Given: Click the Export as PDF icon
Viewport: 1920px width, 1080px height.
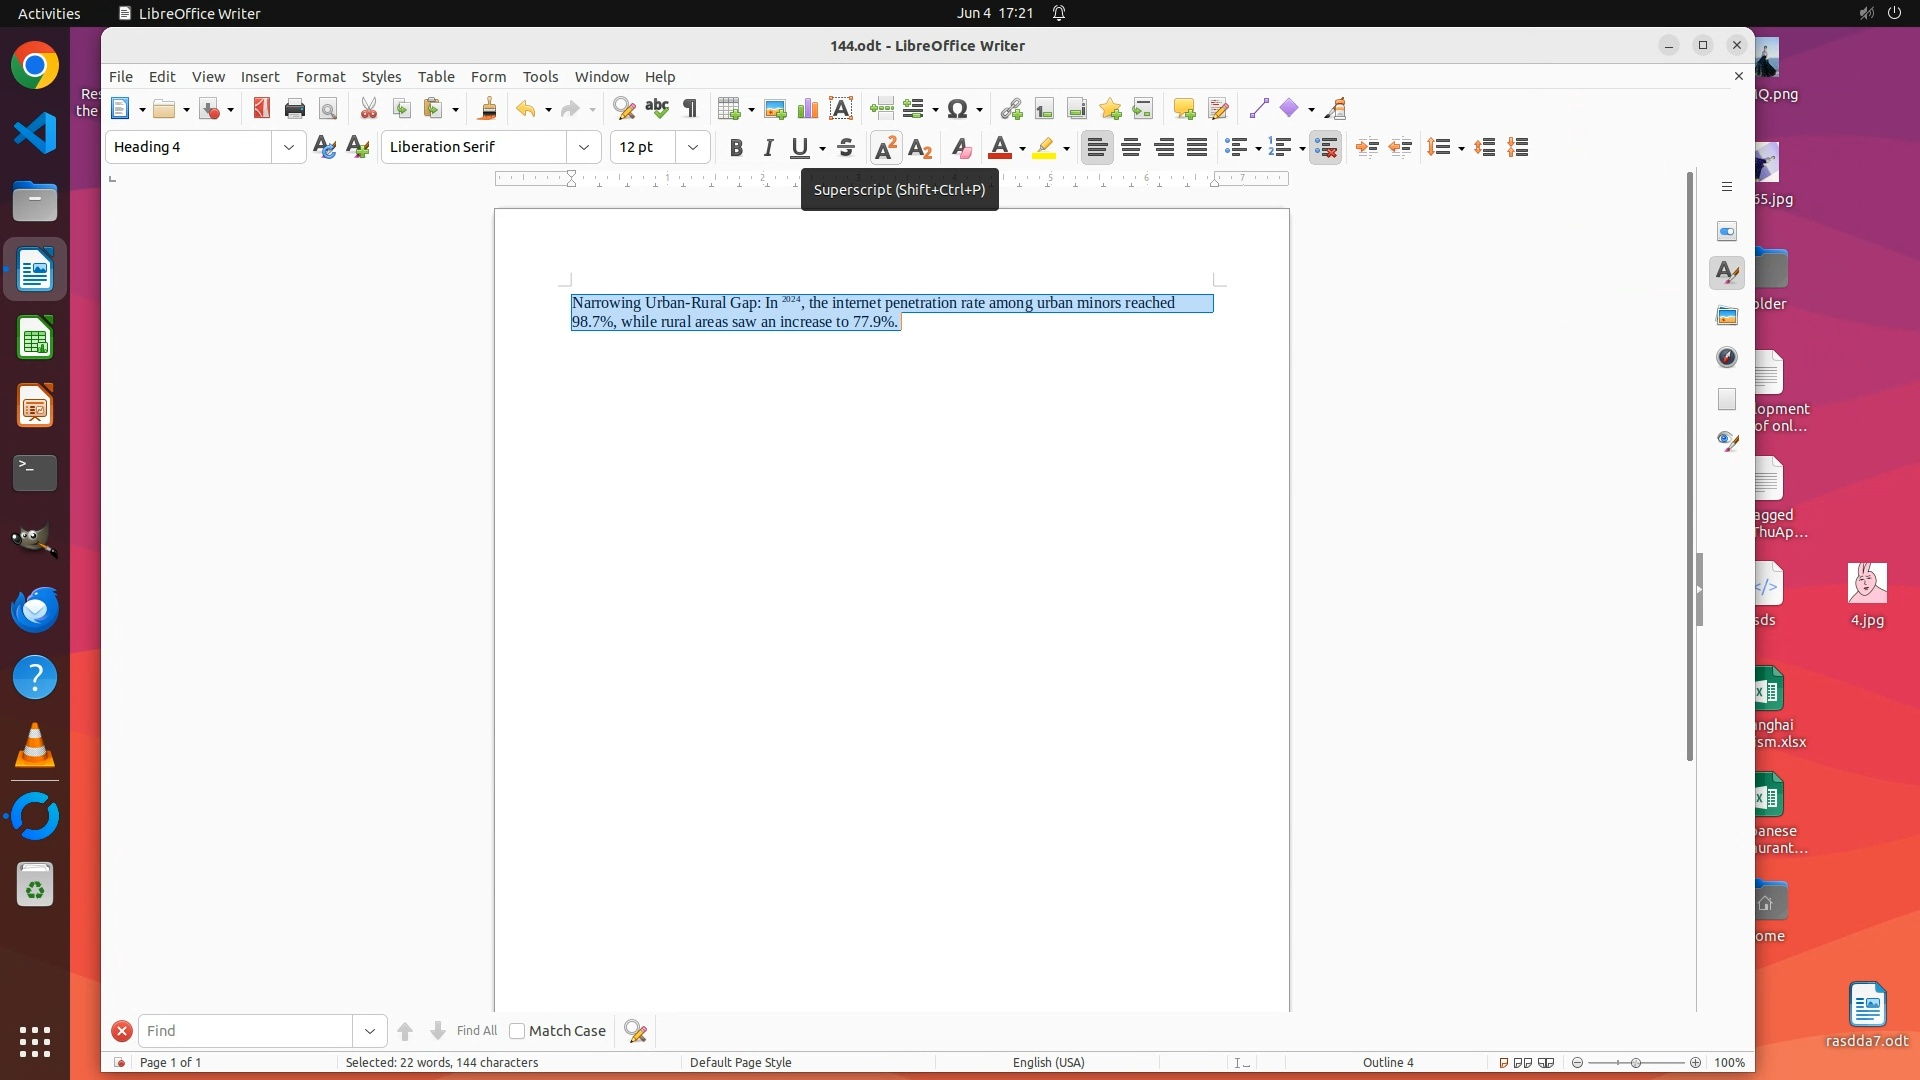Looking at the screenshot, I should [262, 109].
